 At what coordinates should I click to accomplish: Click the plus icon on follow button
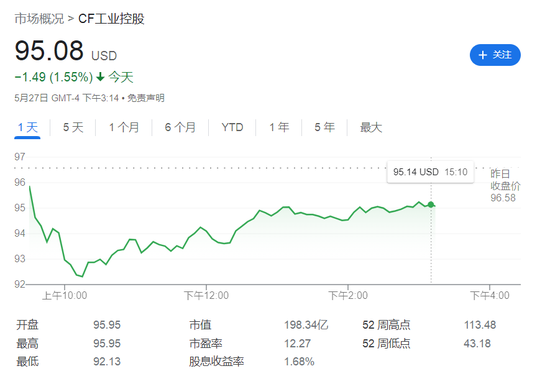point(483,55)
